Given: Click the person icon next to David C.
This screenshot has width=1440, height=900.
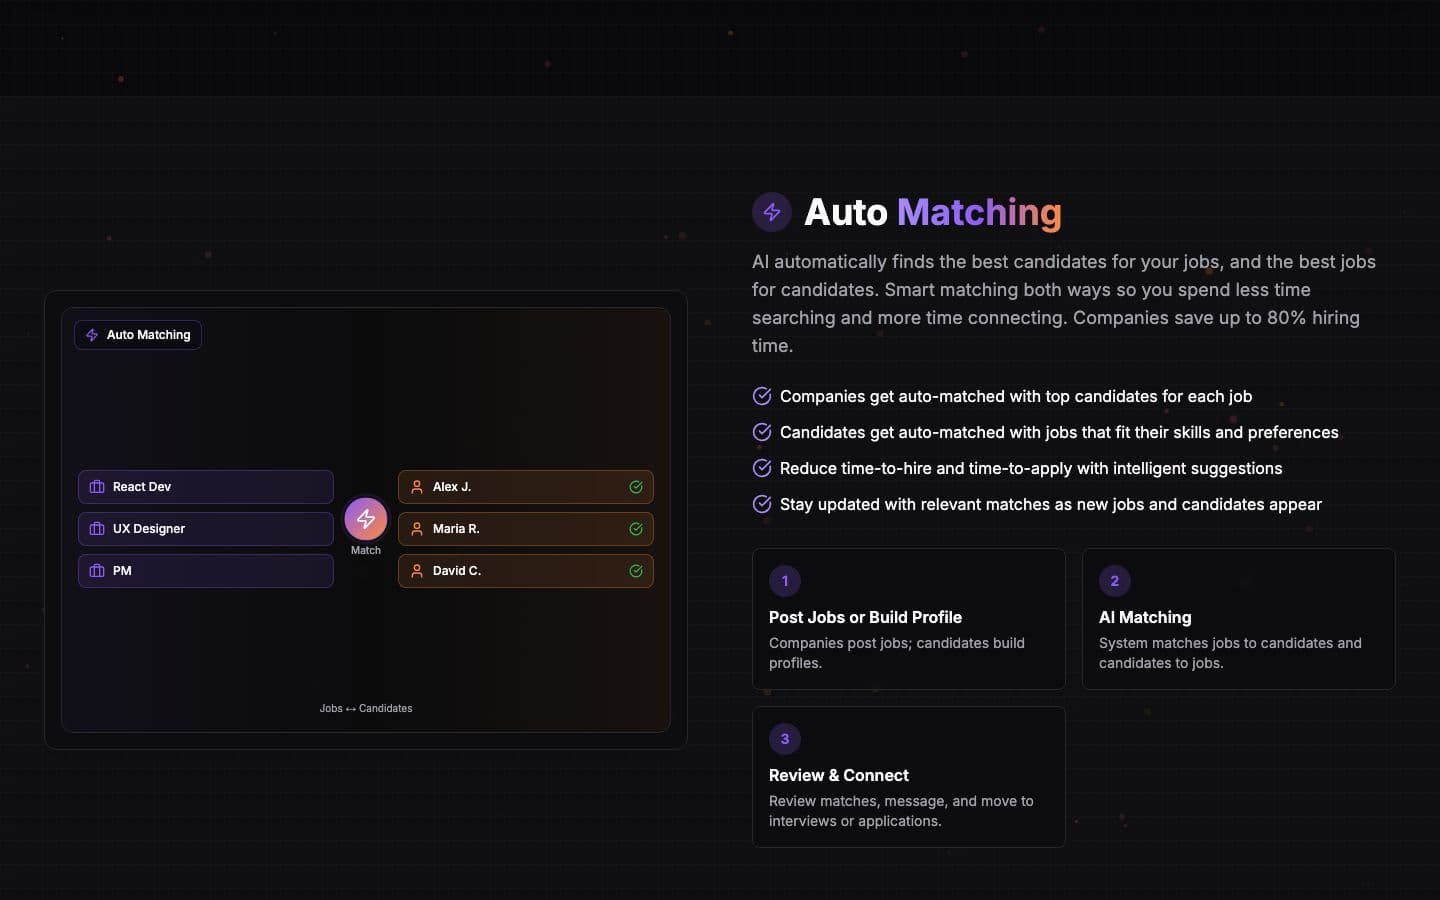Looking at the screenshot, I should point(417,571).
